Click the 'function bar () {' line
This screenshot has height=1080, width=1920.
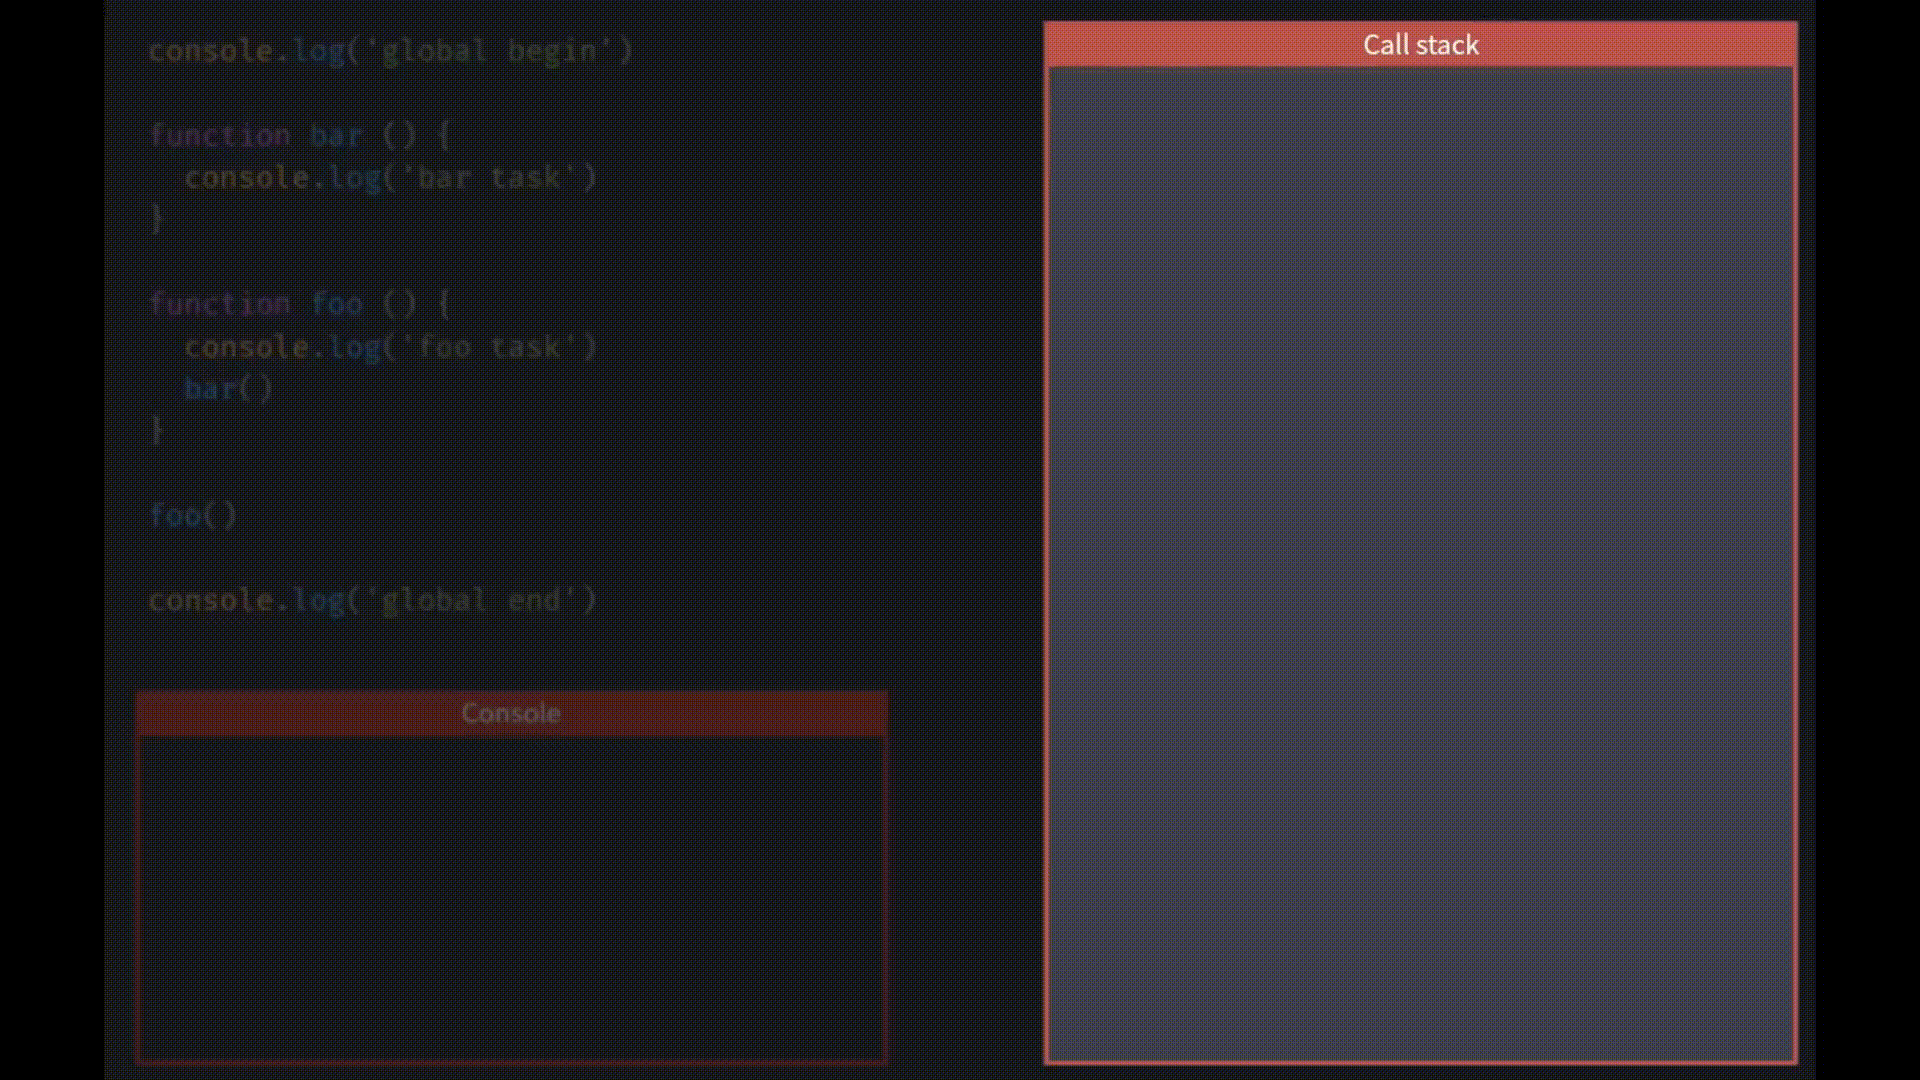pos(299,135)
